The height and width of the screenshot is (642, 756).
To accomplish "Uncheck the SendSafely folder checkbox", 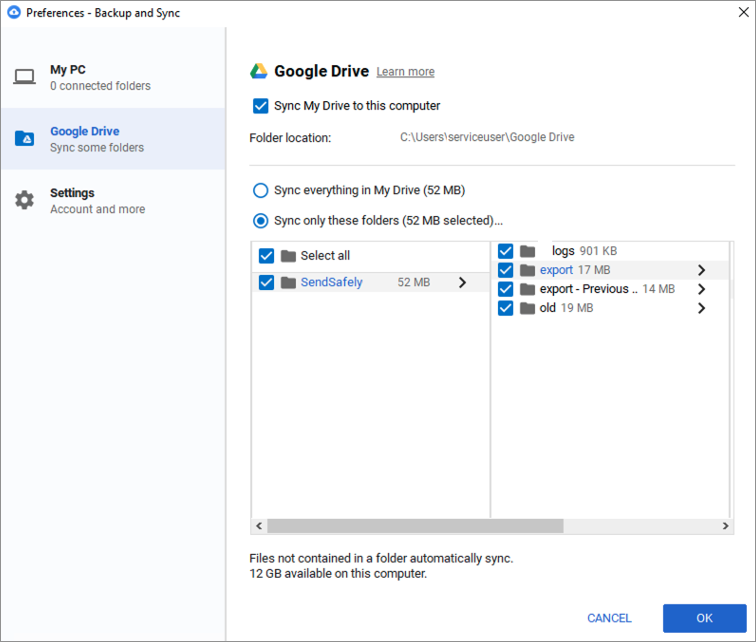I will [x=266, y=282].
